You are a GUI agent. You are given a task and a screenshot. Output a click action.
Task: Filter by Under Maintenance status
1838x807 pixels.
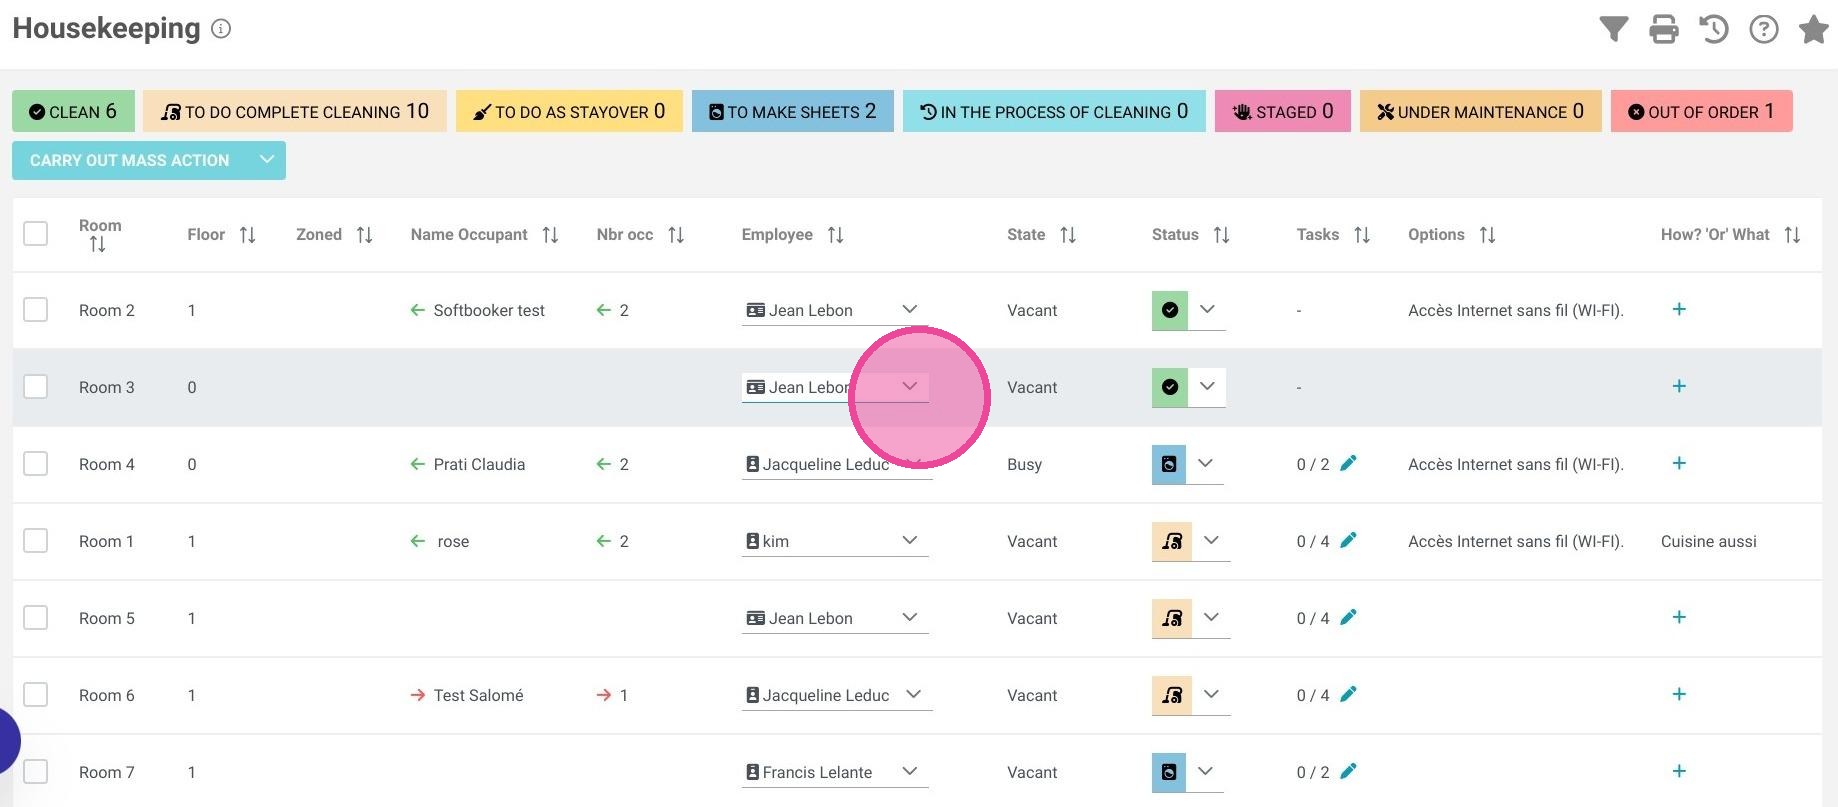click(x=1481, y=111)
